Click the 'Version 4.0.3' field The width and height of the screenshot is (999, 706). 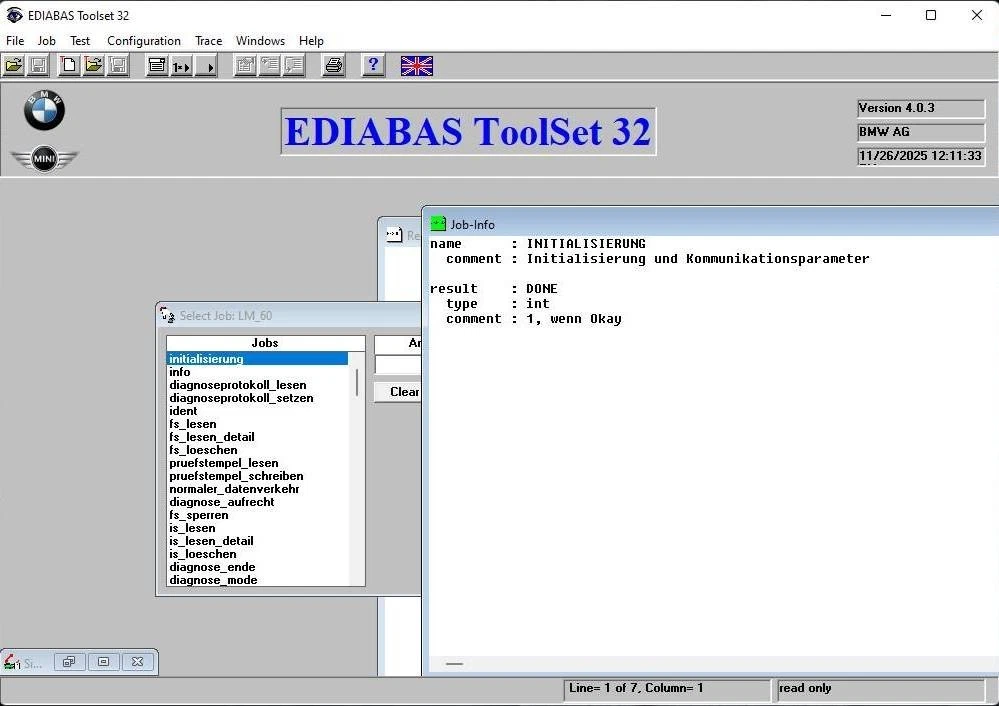click(x=921, y=108)
